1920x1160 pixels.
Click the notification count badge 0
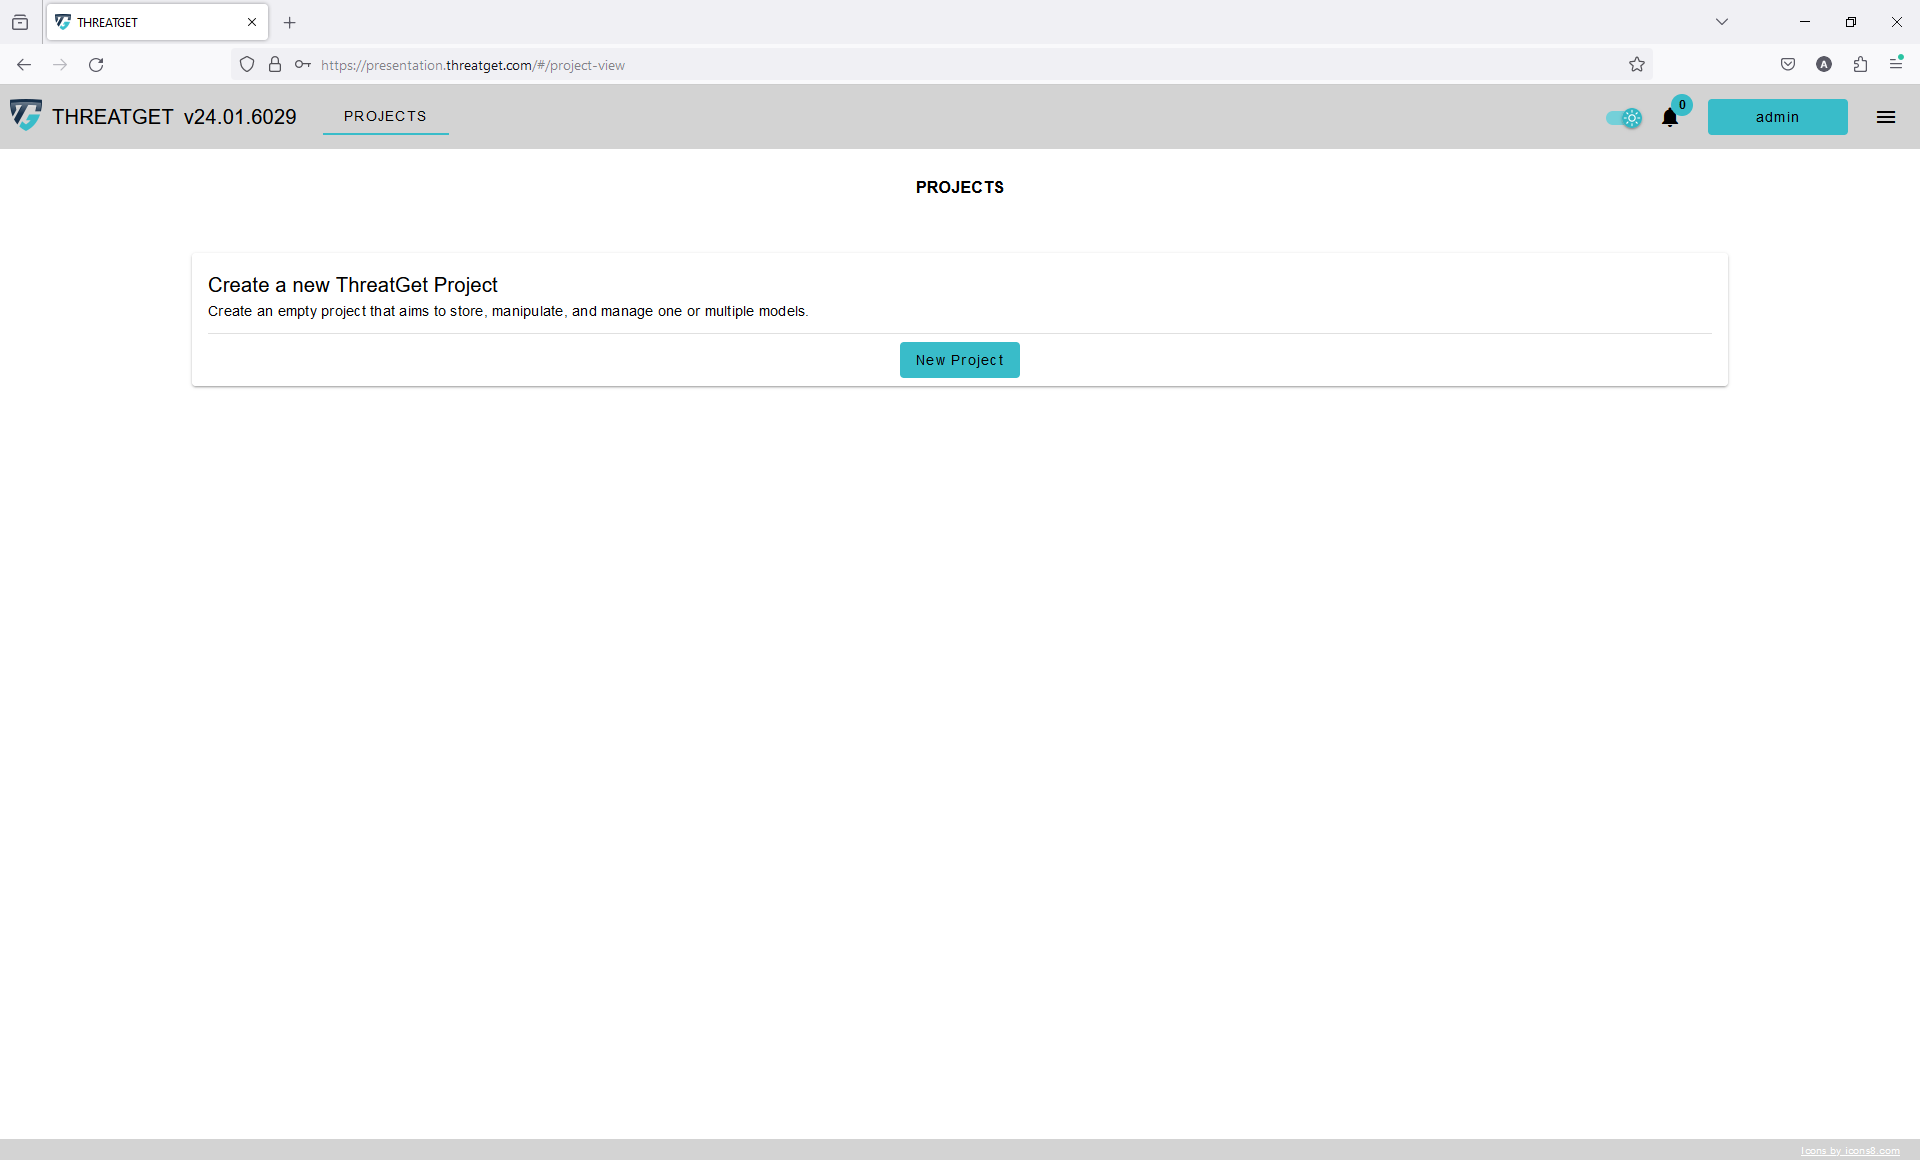point(1682,105)
